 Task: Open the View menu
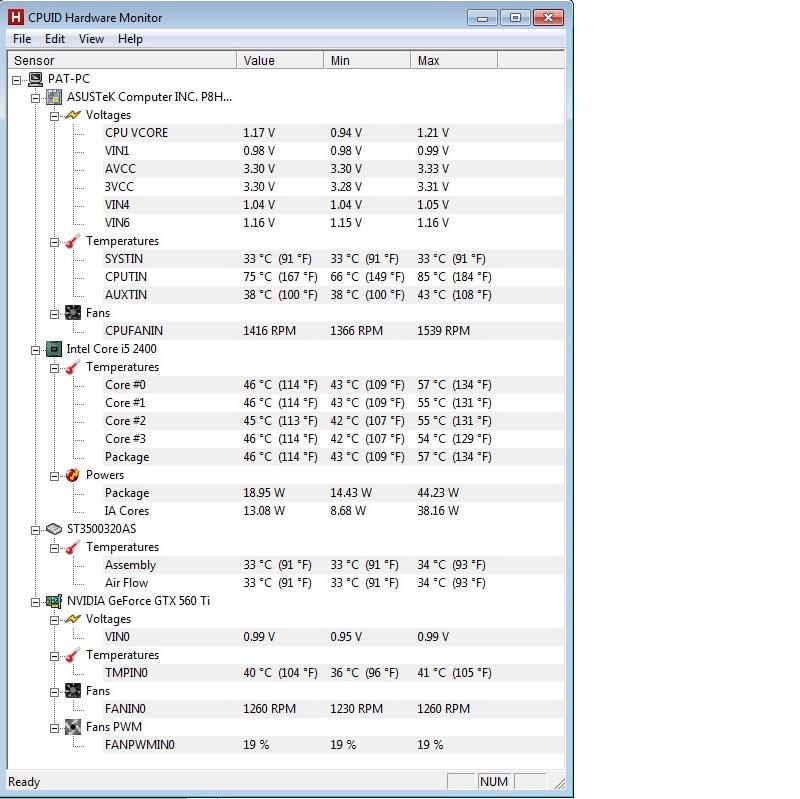point(91,39)
